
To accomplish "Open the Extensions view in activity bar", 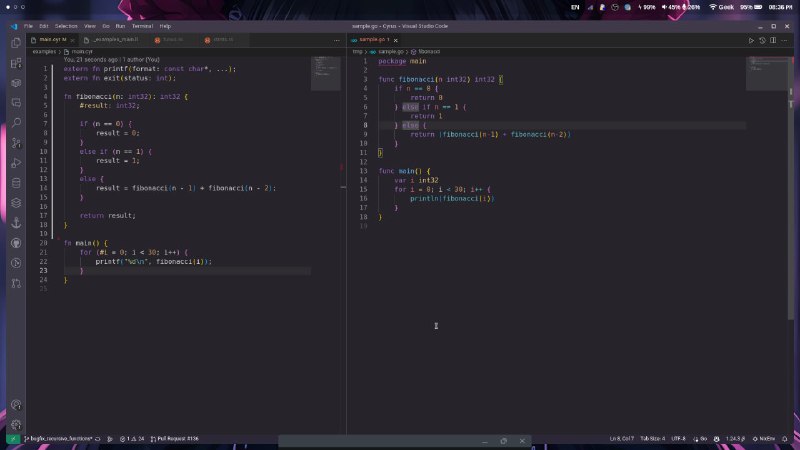I will click(x=16, y=63).
